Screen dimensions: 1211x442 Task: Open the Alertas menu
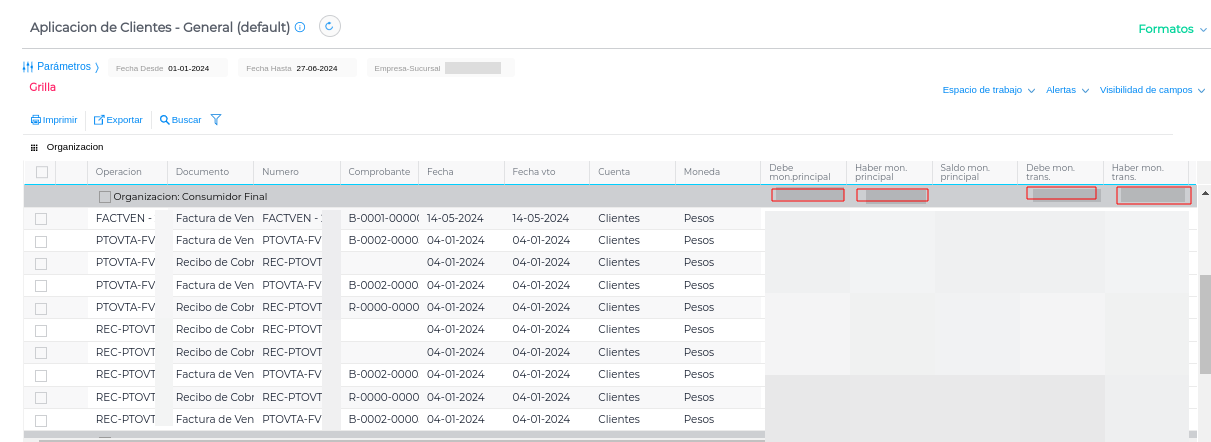(1066, 90)
